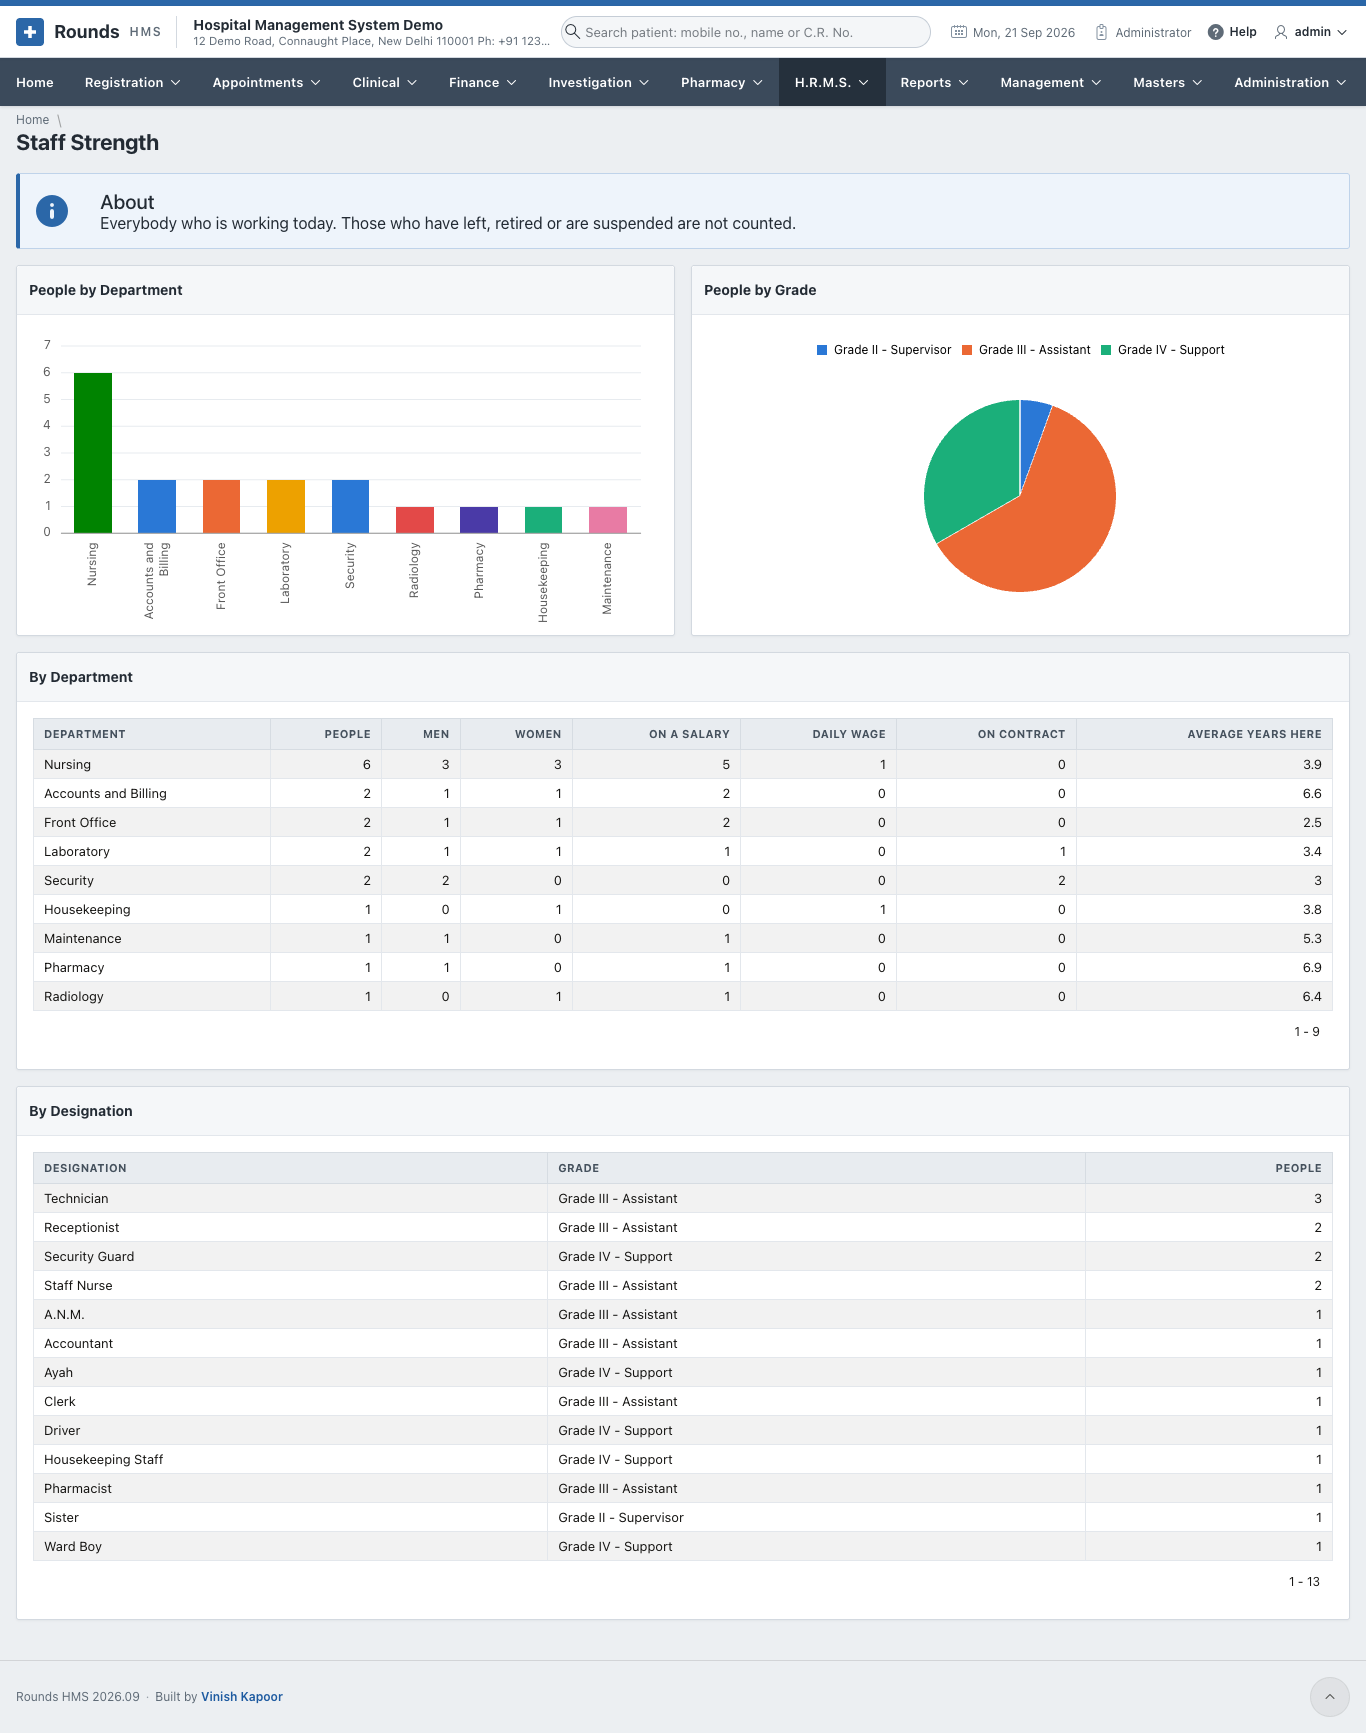Click the Administrator role label
The image size is (1366, 1733).
coord(1153,33)
